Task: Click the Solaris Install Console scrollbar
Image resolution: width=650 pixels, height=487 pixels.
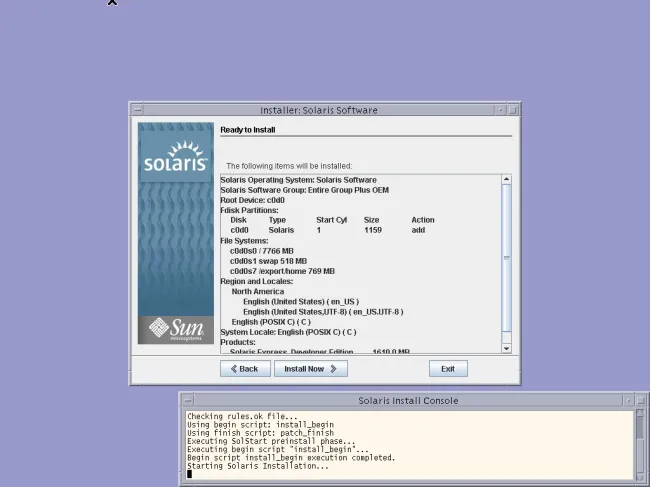Action: [x=640, y=444]
